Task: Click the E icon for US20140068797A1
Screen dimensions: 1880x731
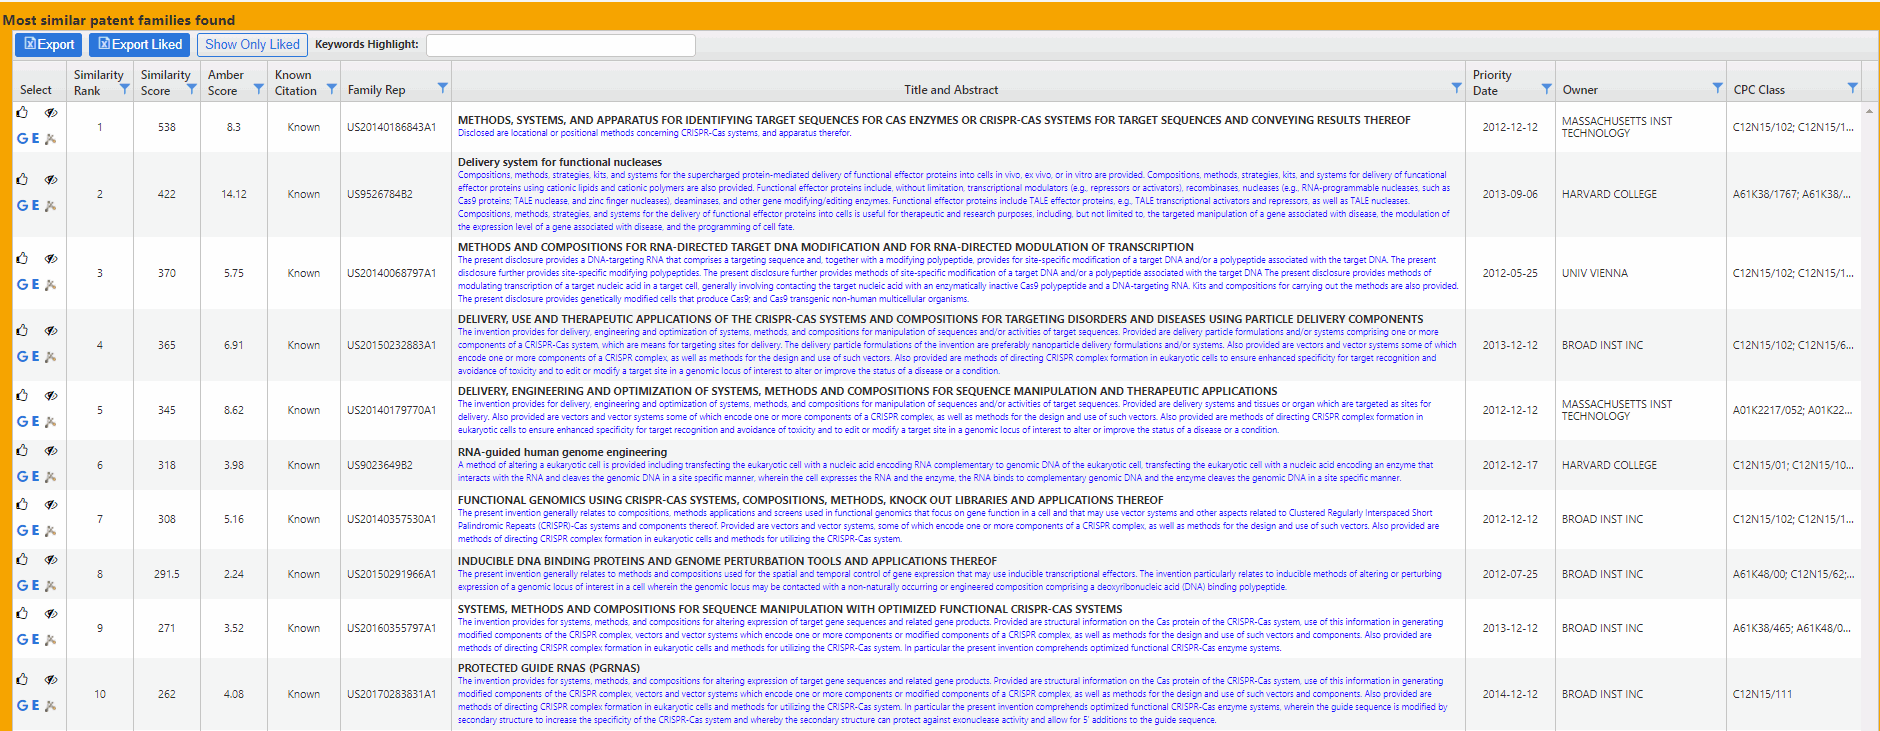Action: (x=35, y=285)
